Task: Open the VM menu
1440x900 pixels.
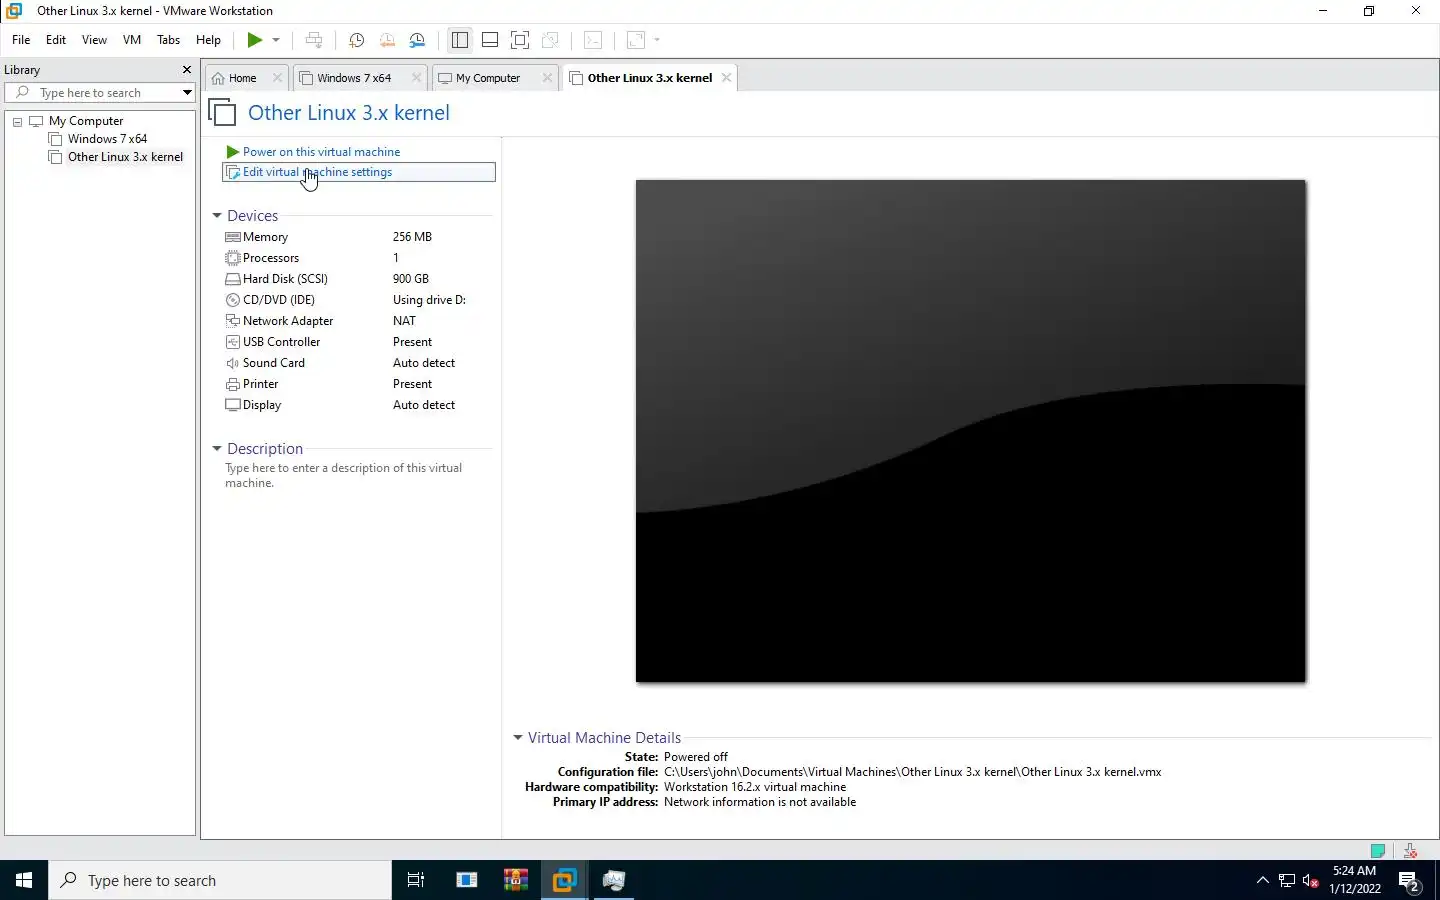Action: pyautogui.click(x=132, y=40)
